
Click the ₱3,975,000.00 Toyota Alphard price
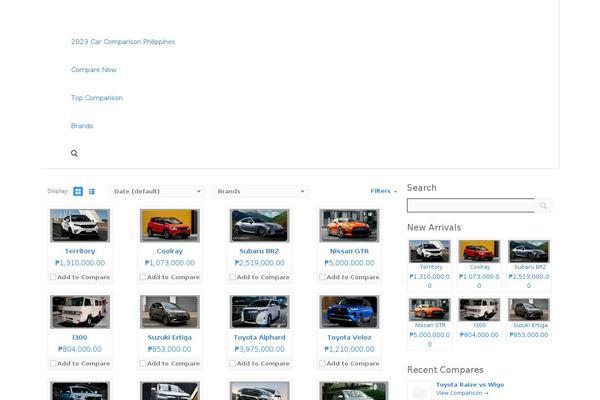click(x=259, y=349)
